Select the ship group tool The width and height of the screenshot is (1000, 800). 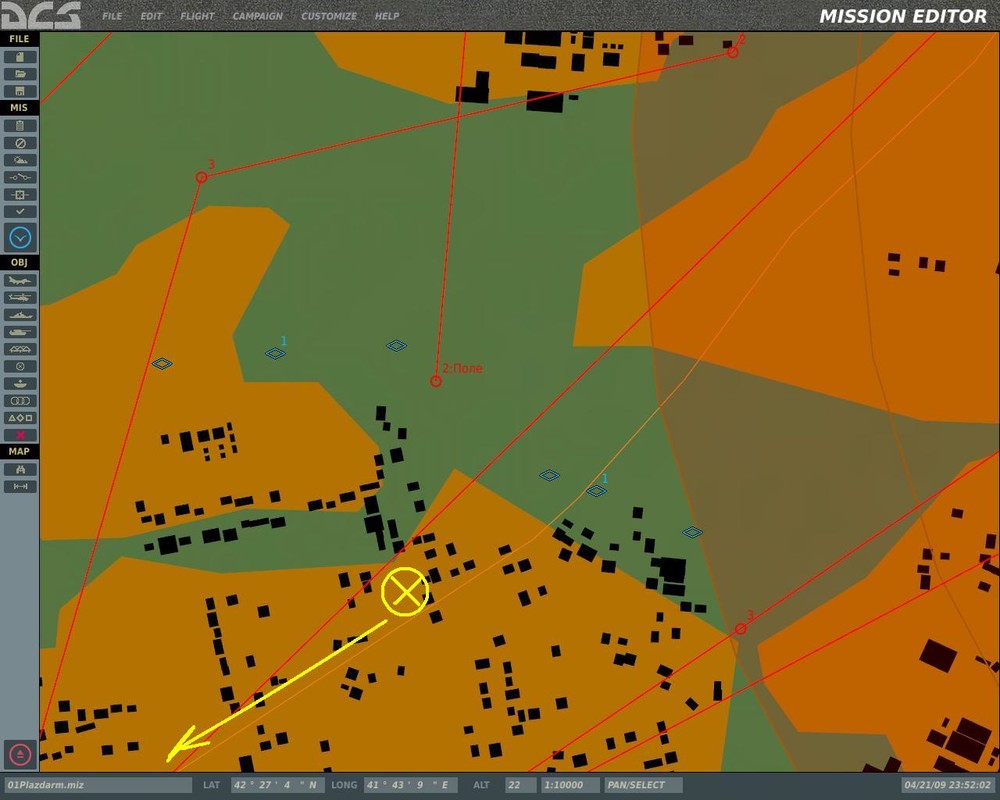[x=20, y=315]
